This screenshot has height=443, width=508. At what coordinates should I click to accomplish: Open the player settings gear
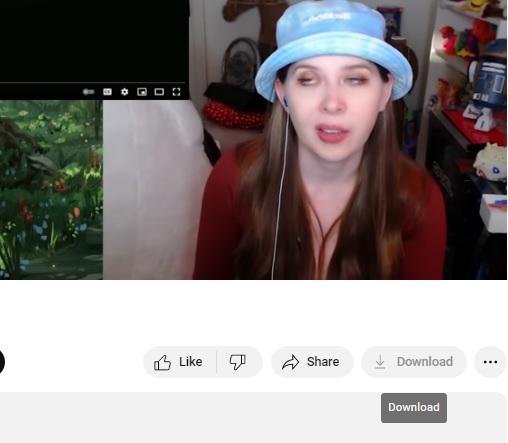125,92
